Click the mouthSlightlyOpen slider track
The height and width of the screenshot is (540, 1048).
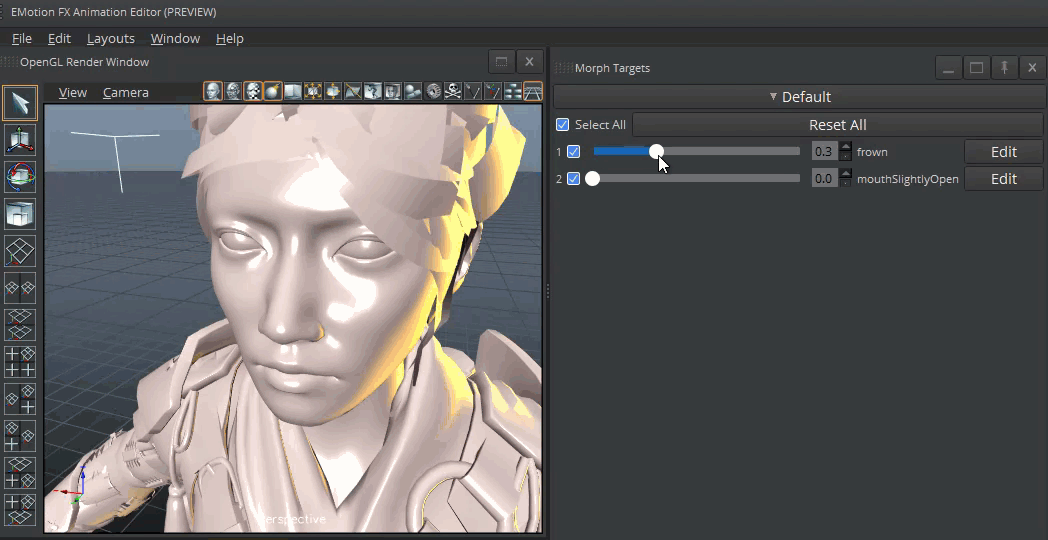tap(700, 179)
